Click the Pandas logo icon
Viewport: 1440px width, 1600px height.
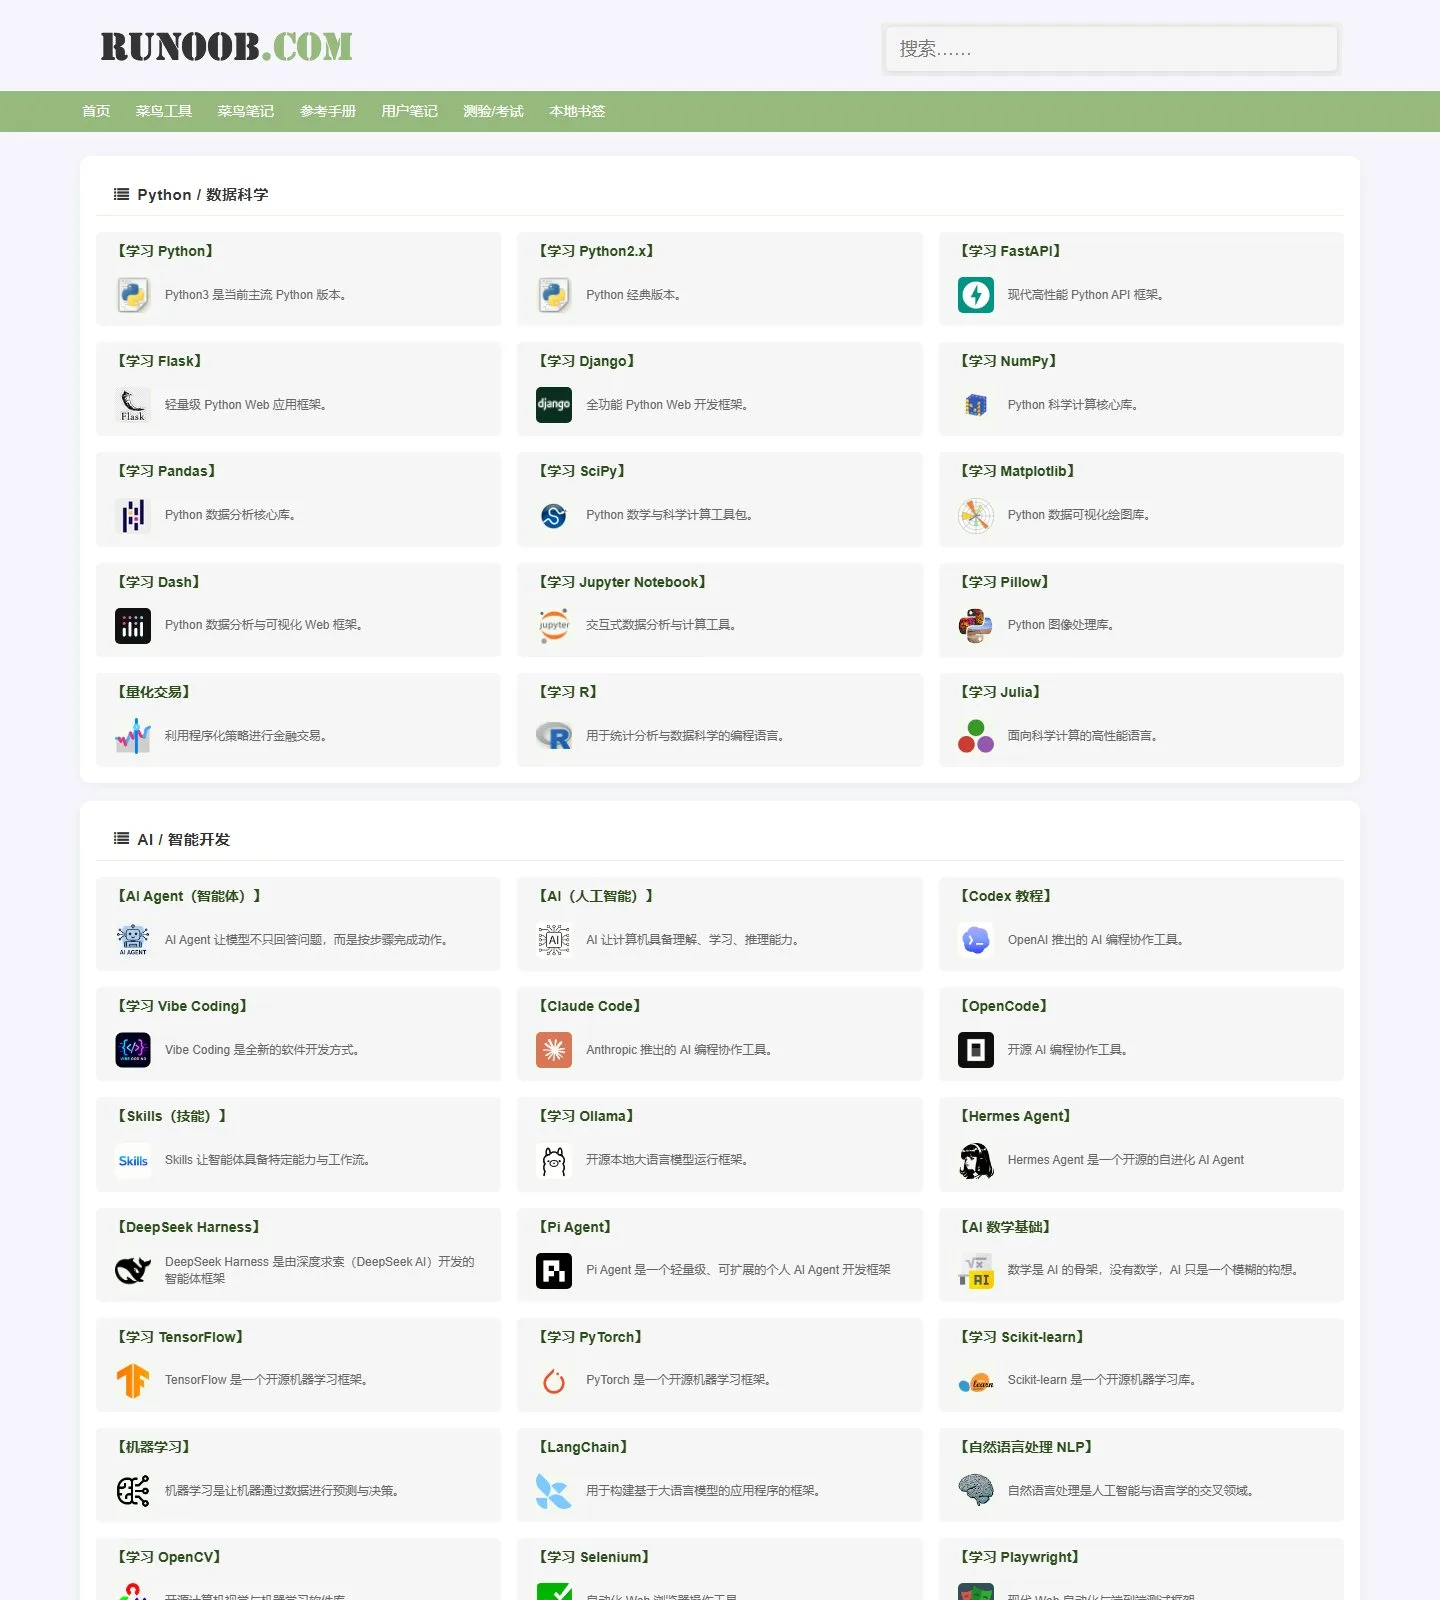click(133, 515)
